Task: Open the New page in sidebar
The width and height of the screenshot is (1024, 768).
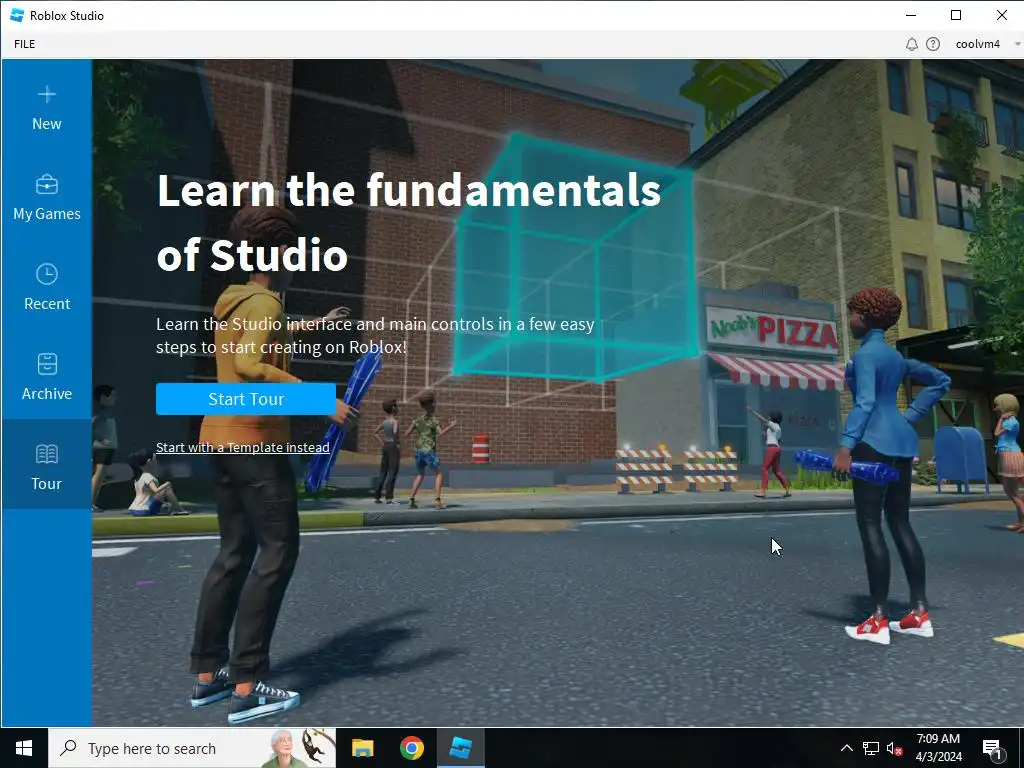Action: (x=46, y=109)
